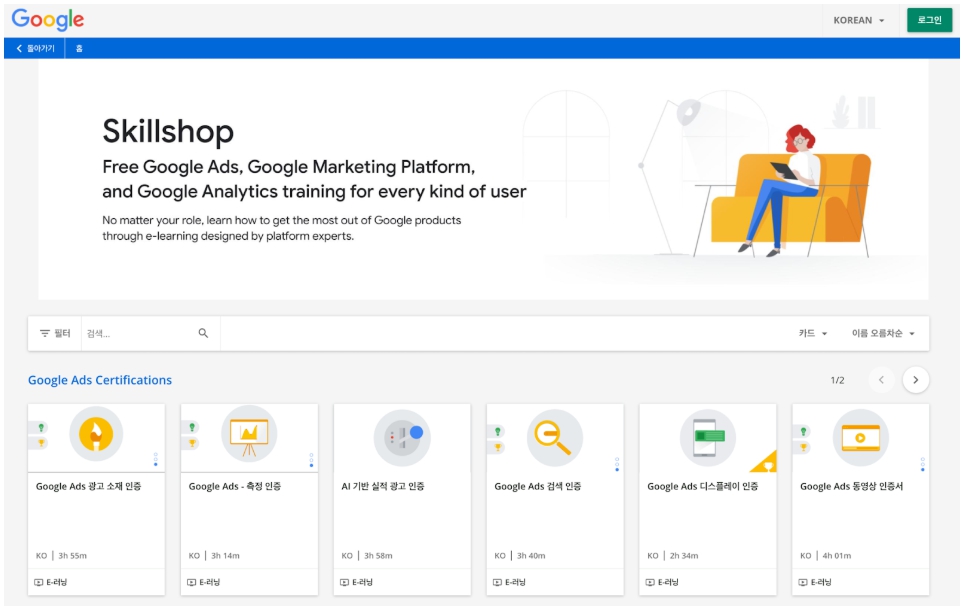Click the chart easel icon on 측정 card
968x613 pixels.
pos(249,434)
